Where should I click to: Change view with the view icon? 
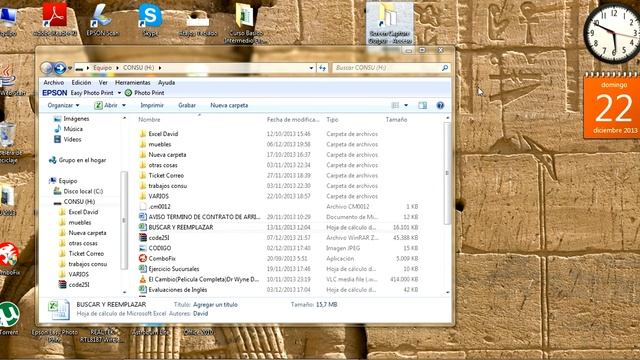coord(395,105)
